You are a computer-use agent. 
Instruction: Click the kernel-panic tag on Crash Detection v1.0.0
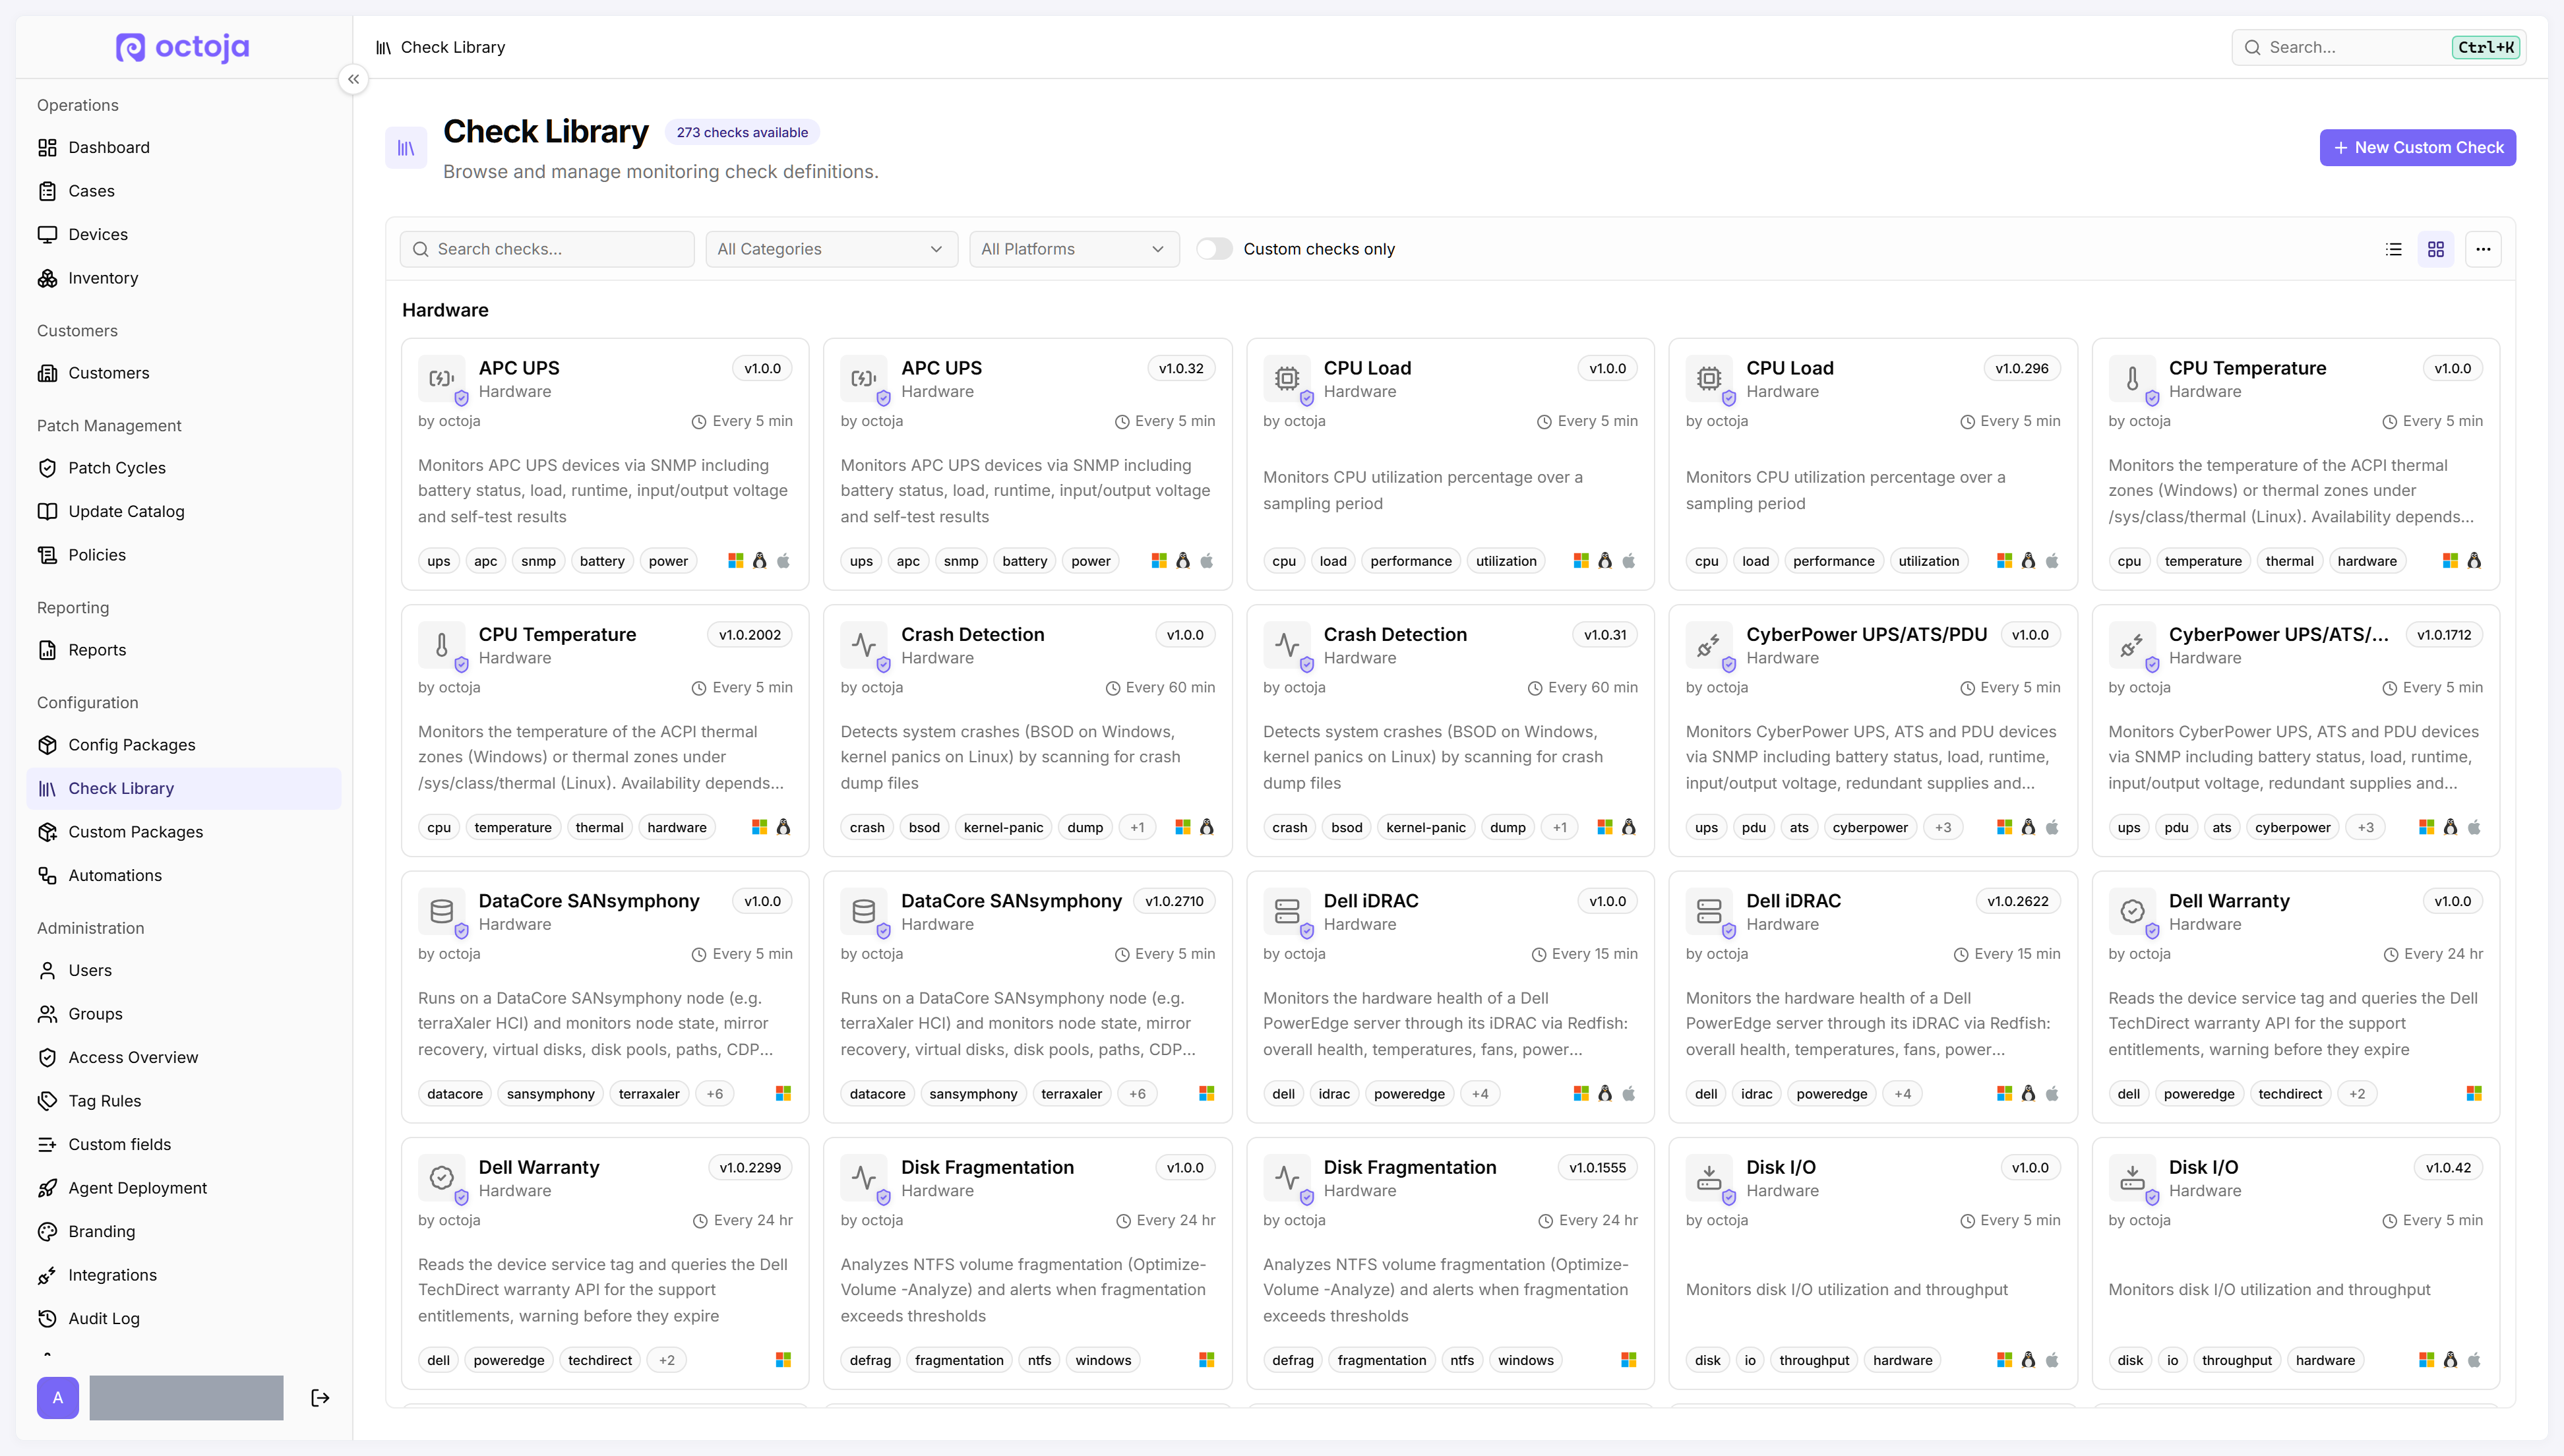(1003, 828)
